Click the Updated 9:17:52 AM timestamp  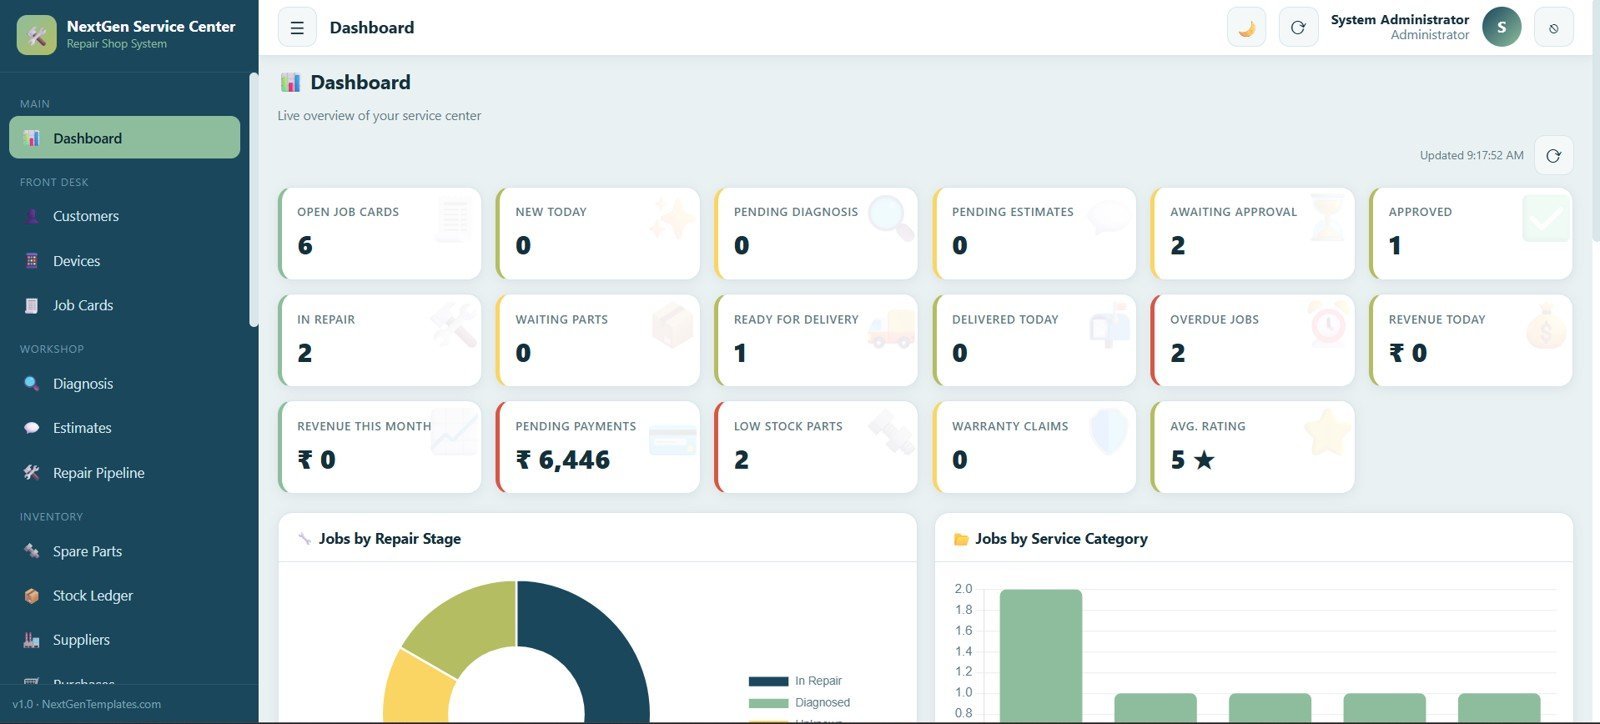tap(1471, 155)
